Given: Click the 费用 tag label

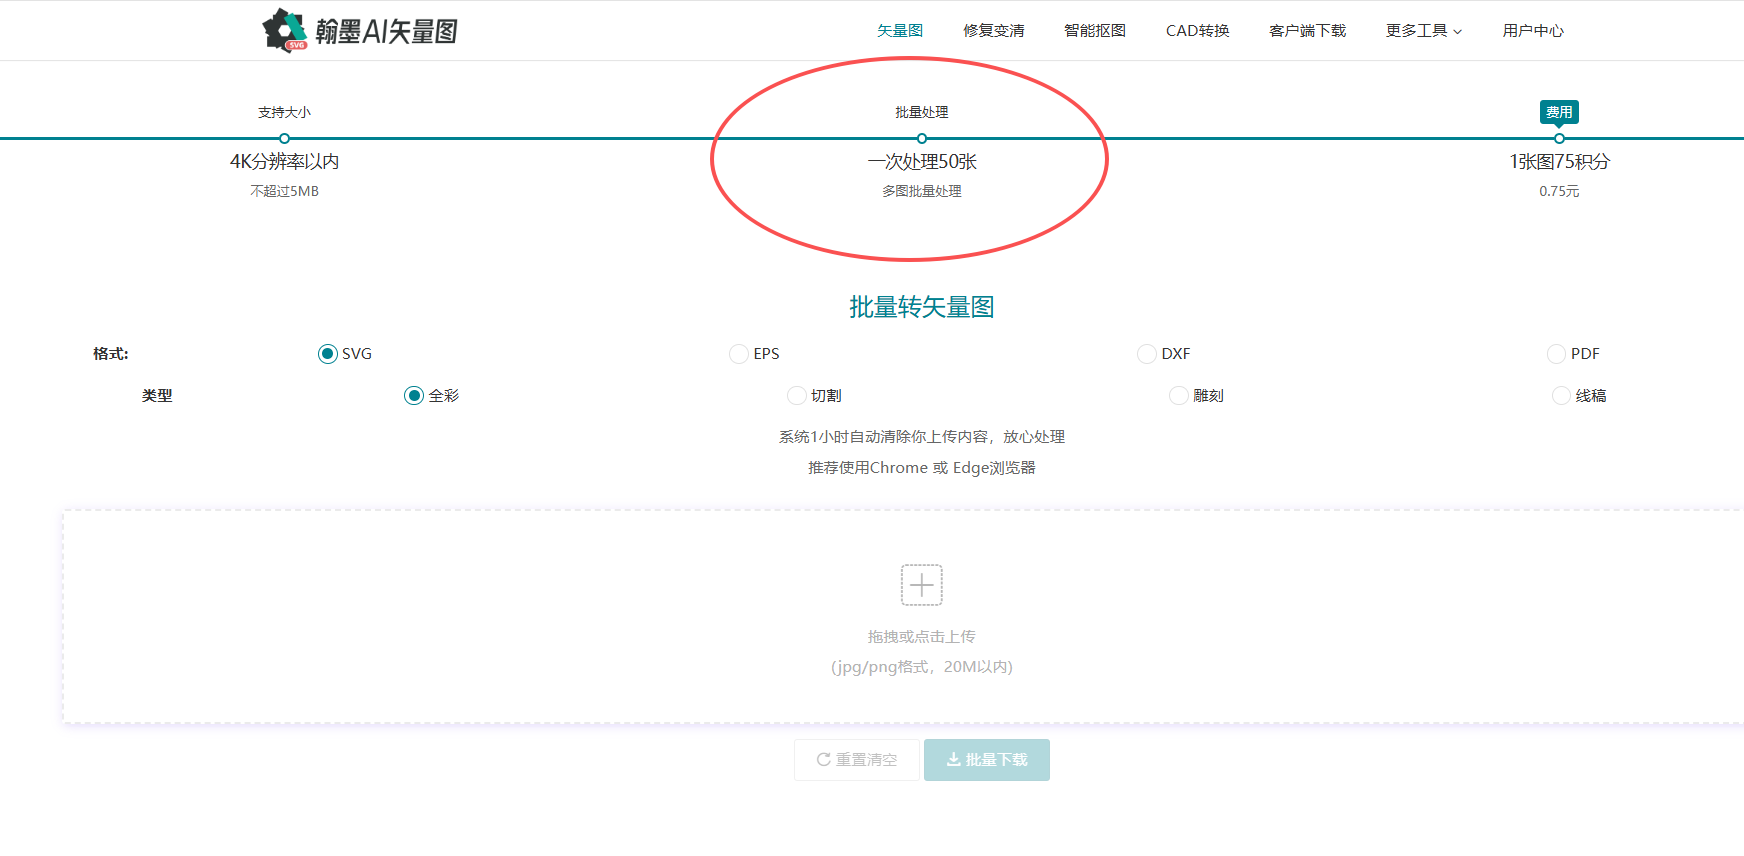Looking at the screenshot, I should 1559,112.
